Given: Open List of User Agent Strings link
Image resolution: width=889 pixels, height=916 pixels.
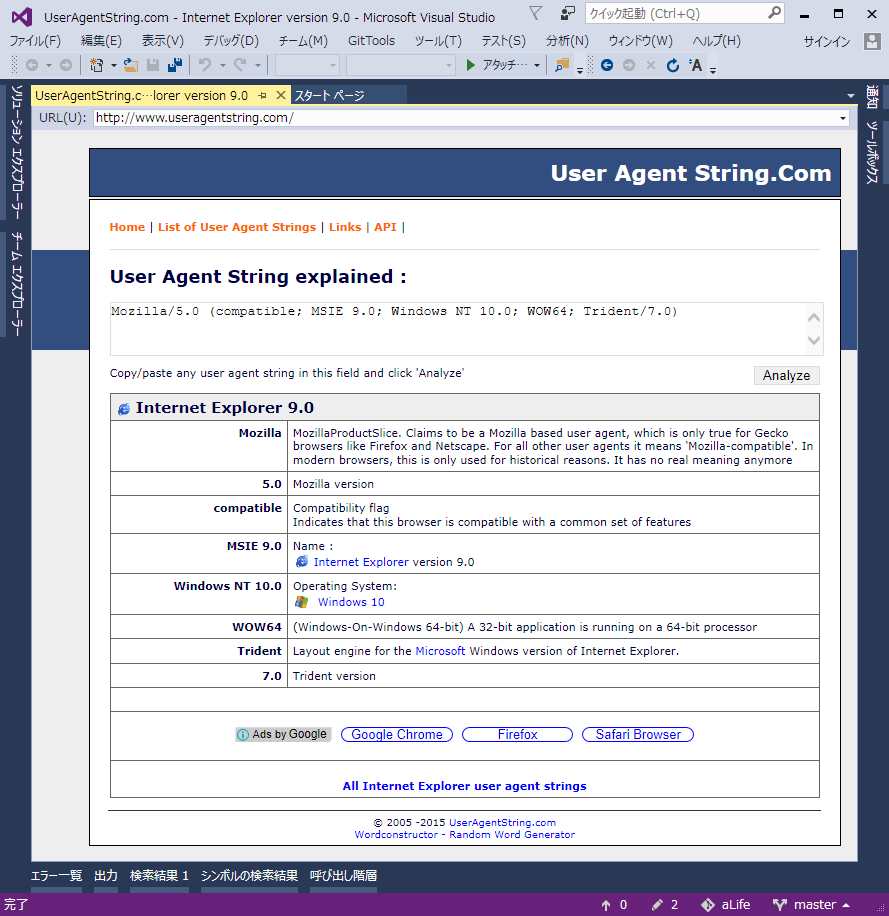Looking at the screenshot, I should pyautogui.click(x=237, y=227).
